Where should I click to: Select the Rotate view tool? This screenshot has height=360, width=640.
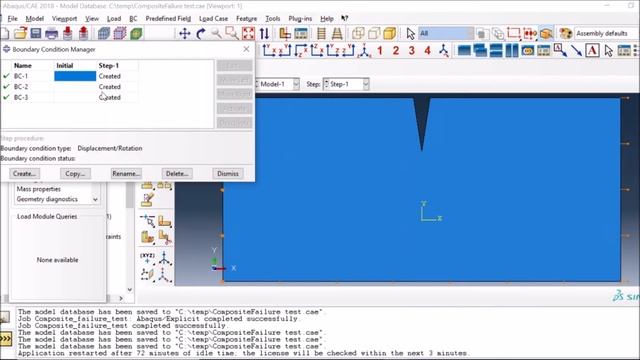tap(200, 33)
